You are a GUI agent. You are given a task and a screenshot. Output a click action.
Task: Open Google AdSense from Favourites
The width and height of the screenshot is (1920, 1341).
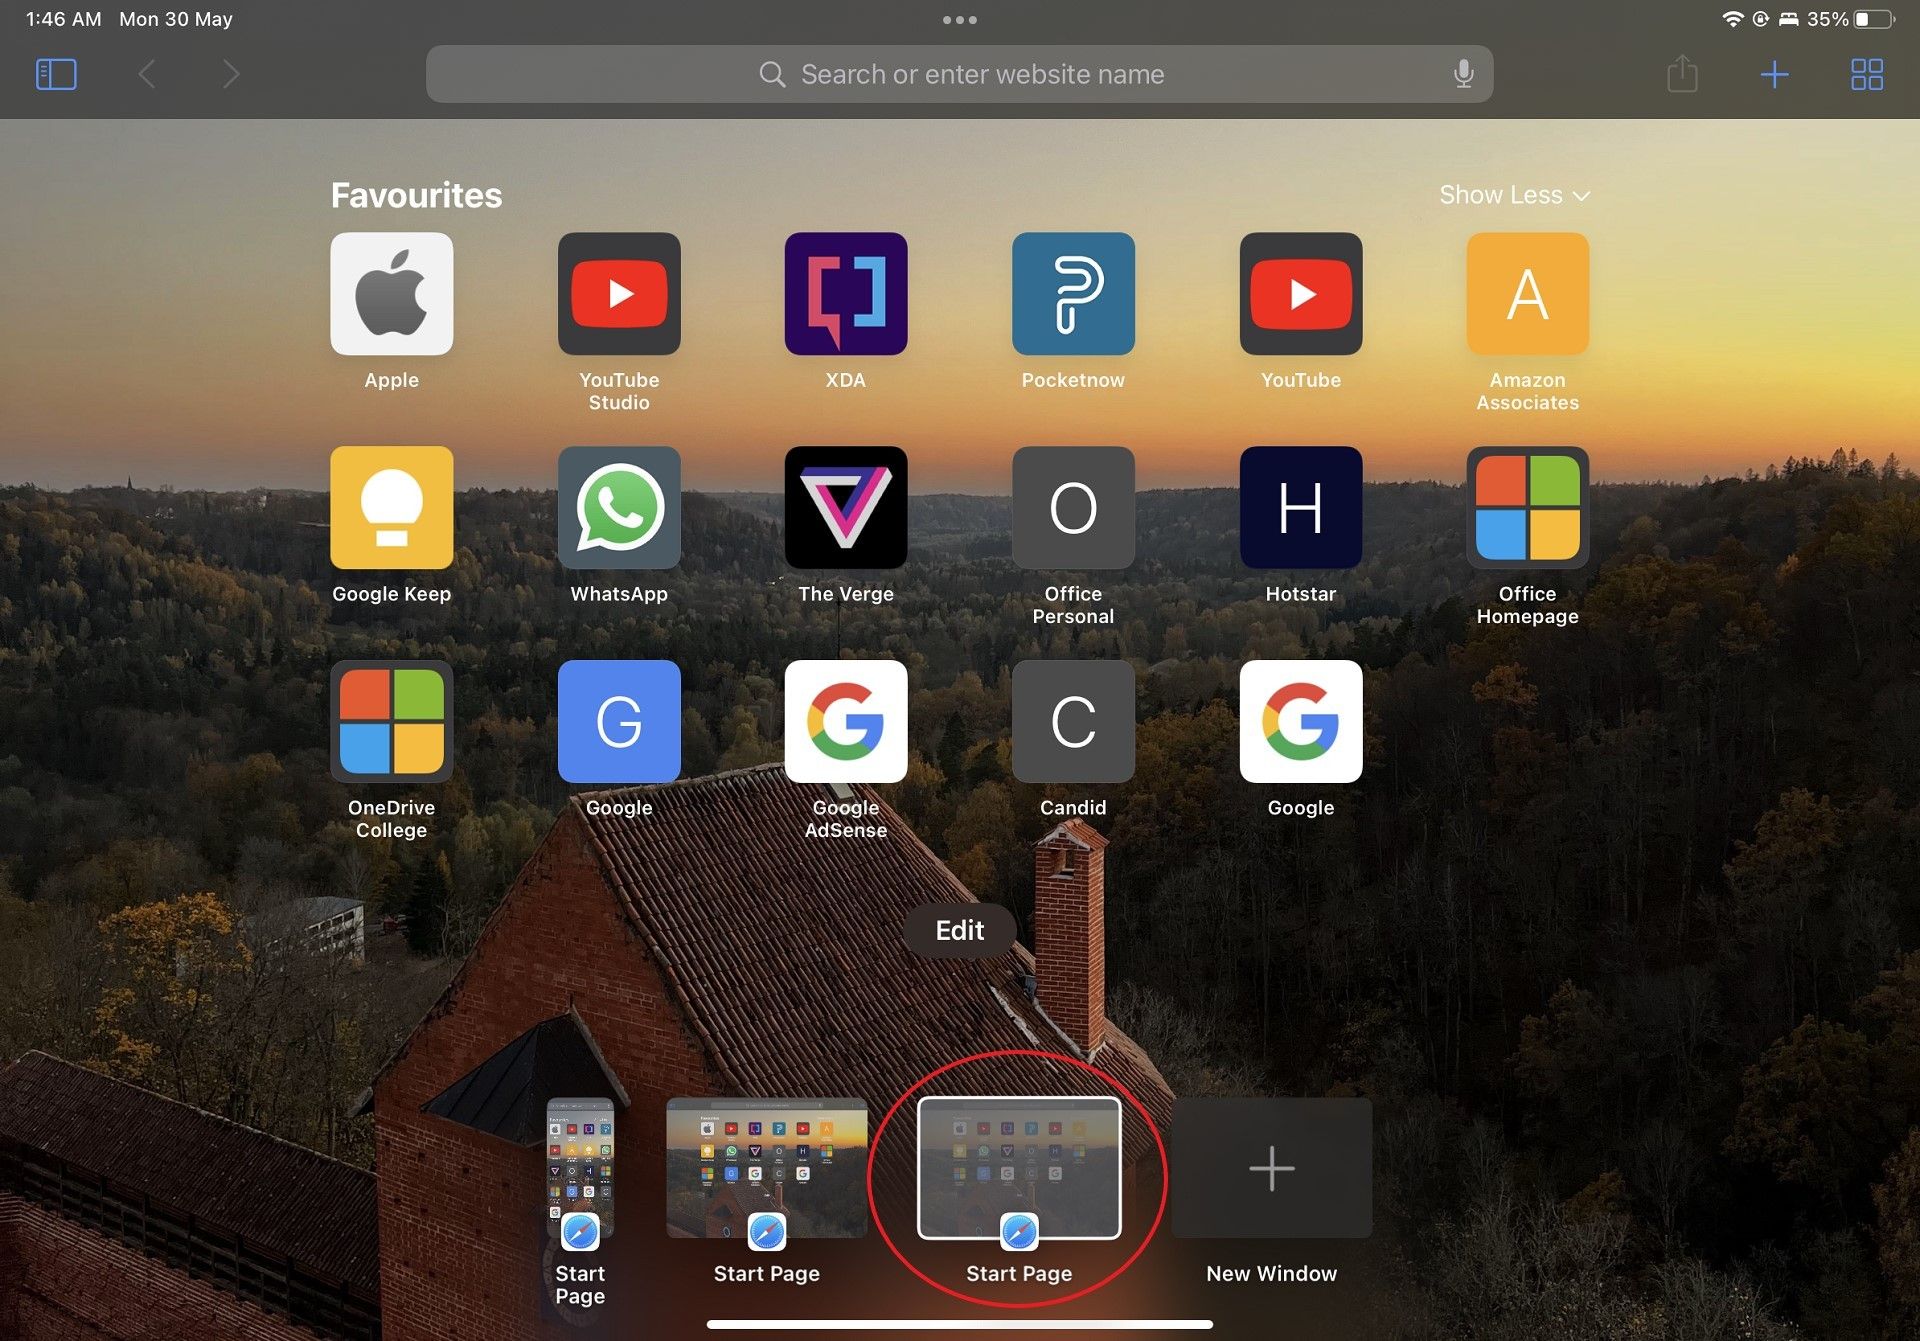[846, 721]
